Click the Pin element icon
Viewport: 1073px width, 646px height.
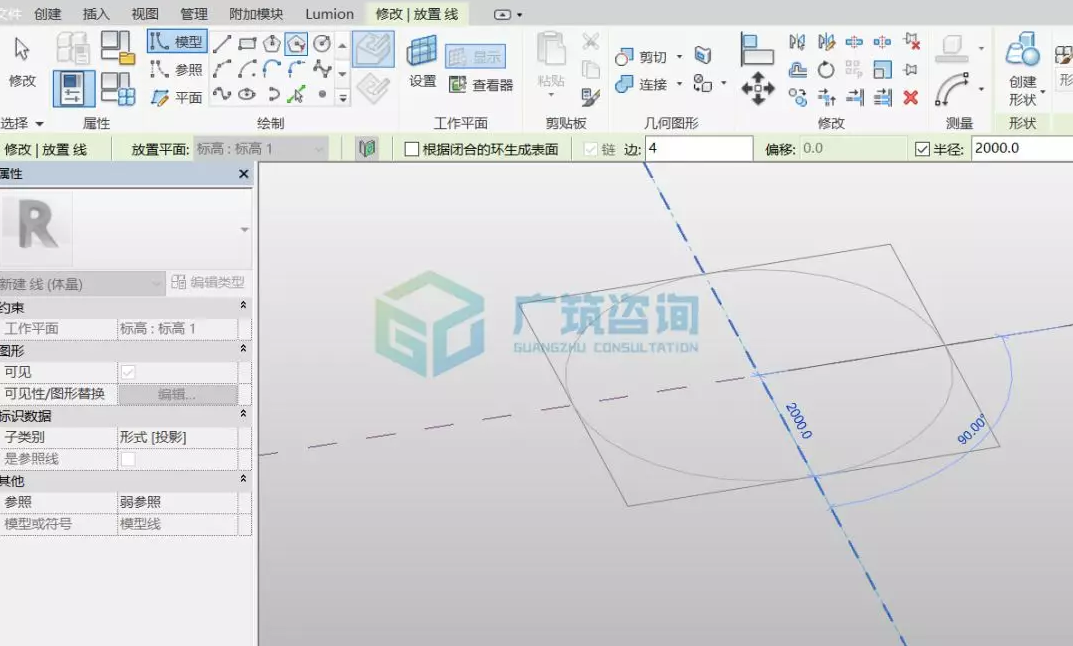click(910, 69)
